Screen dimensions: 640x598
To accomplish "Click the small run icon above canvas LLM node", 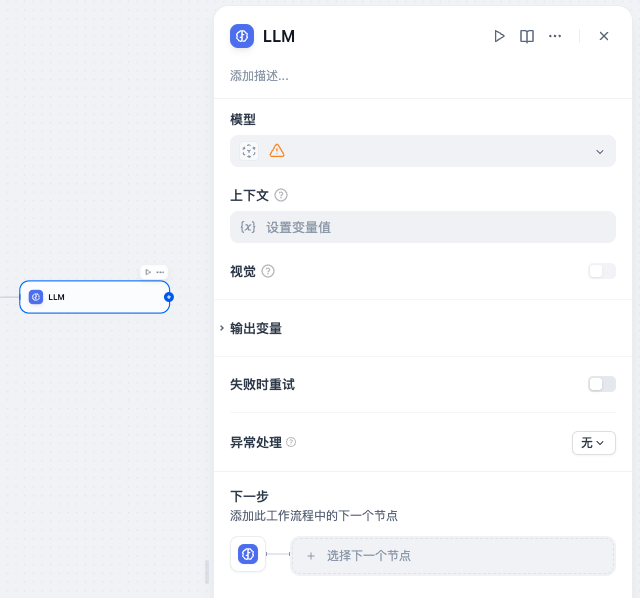I will (148, 272).
